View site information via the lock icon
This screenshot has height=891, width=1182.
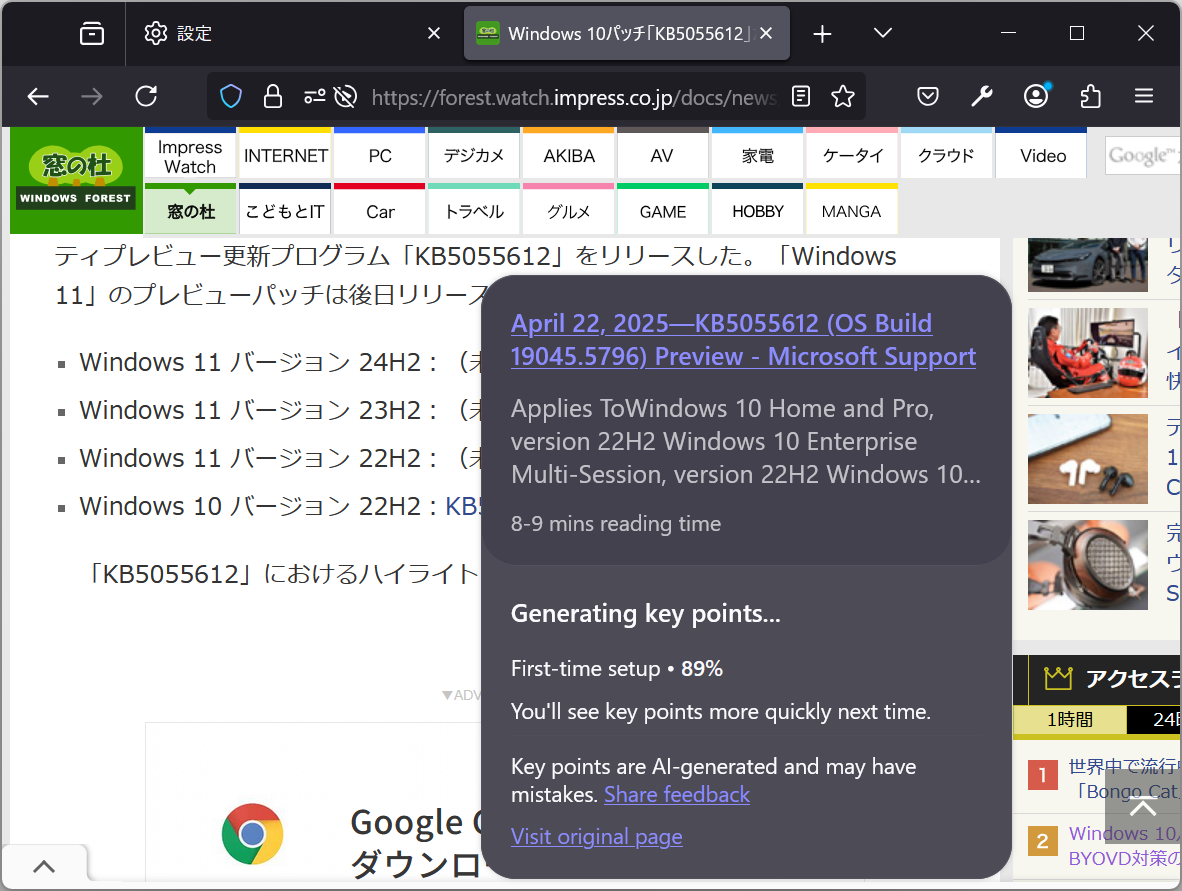point(272,96)
